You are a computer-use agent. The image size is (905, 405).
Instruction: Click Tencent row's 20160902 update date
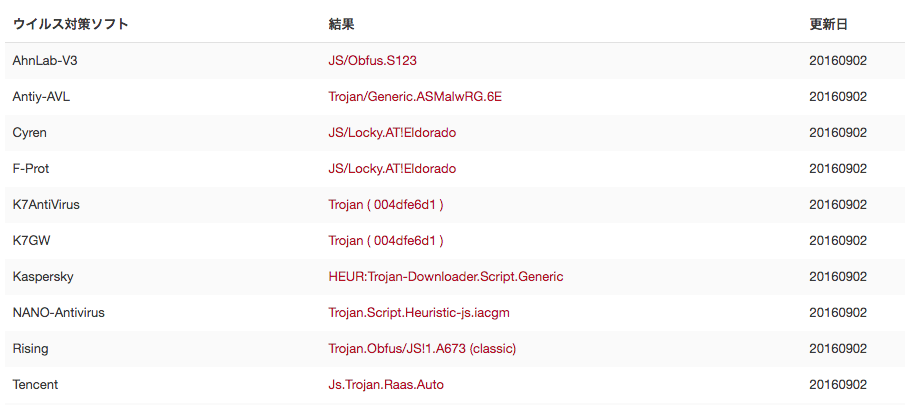pyautogui.click(x=838, y=385)
